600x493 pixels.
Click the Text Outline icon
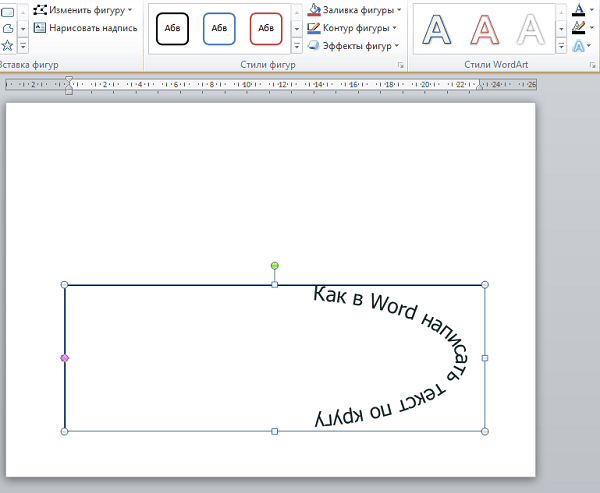pos(579,28)
